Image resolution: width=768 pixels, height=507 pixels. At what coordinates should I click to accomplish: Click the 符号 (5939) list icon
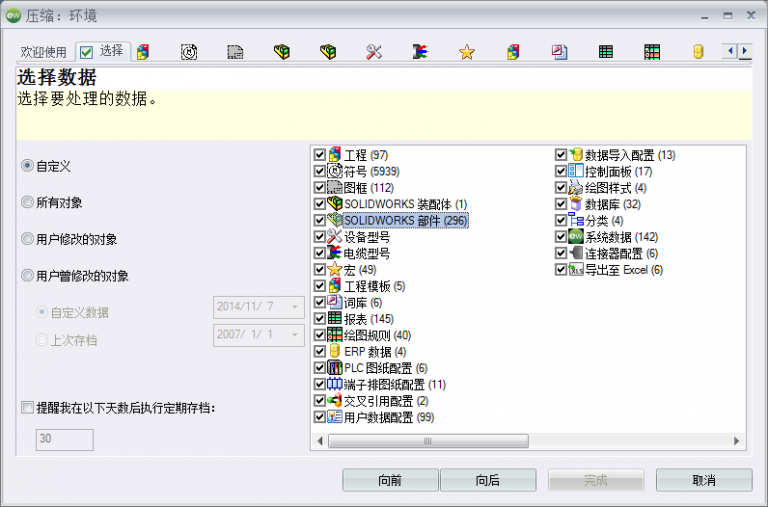click(335, 171)
